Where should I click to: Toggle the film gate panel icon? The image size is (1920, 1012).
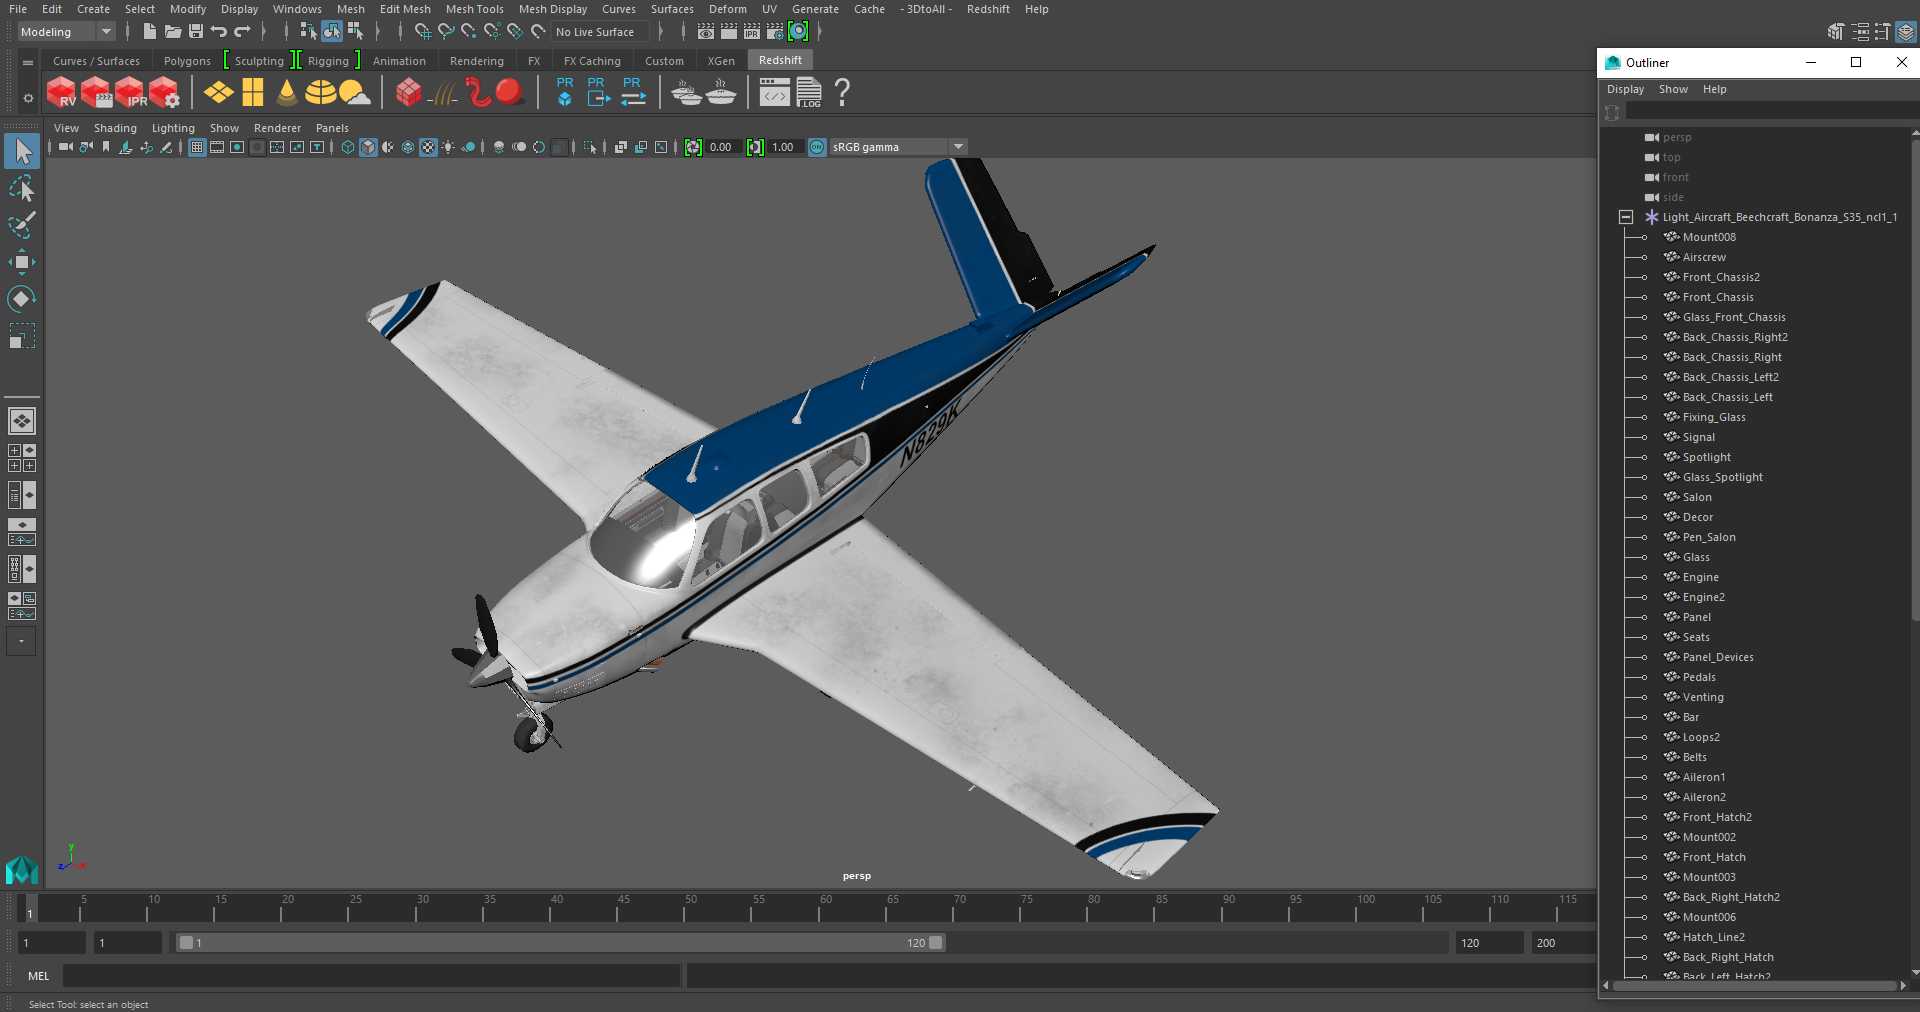tap(217, 147)
